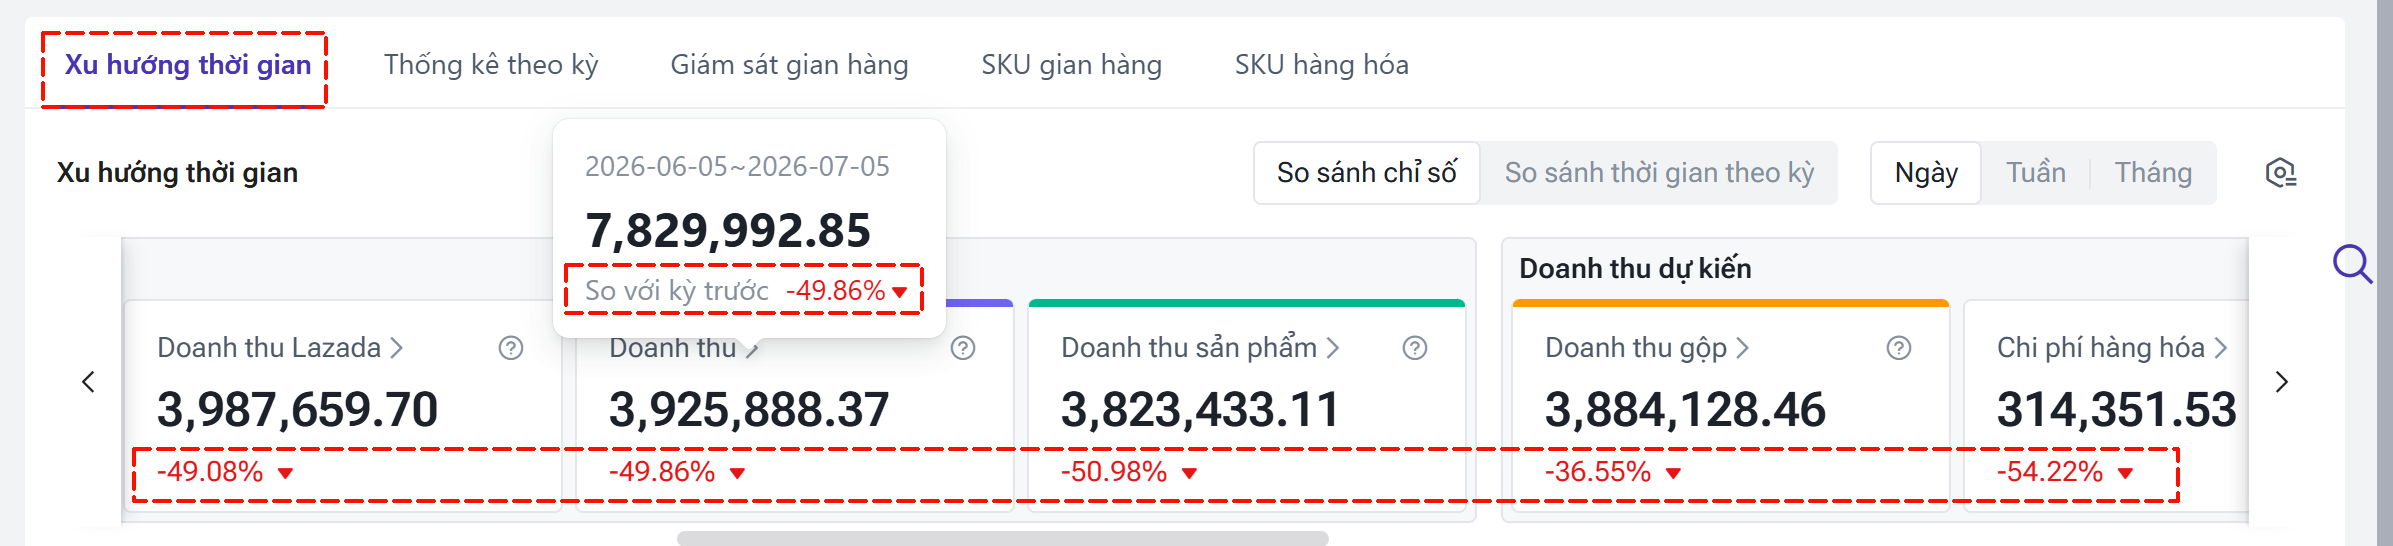Viewport: 2393px width, 546px height.
Task: Show help icon on Doanh thu card
Action: 963,348
